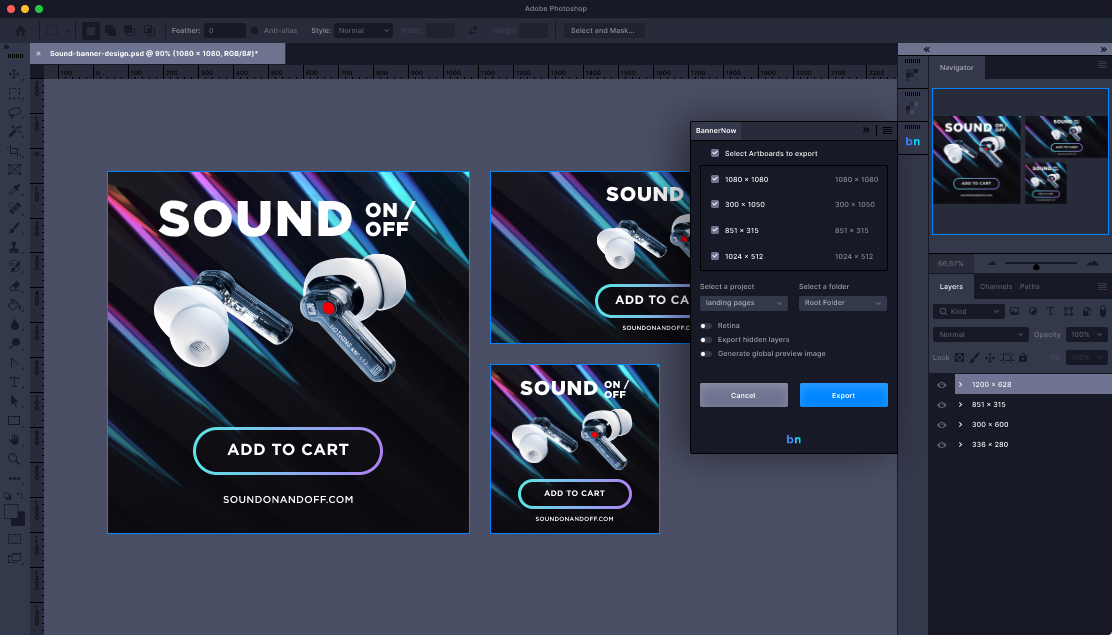The width and height of the screenshot is (1112, 635).
Task: Switch to the Paths tab
Action: coord(1029,287)
